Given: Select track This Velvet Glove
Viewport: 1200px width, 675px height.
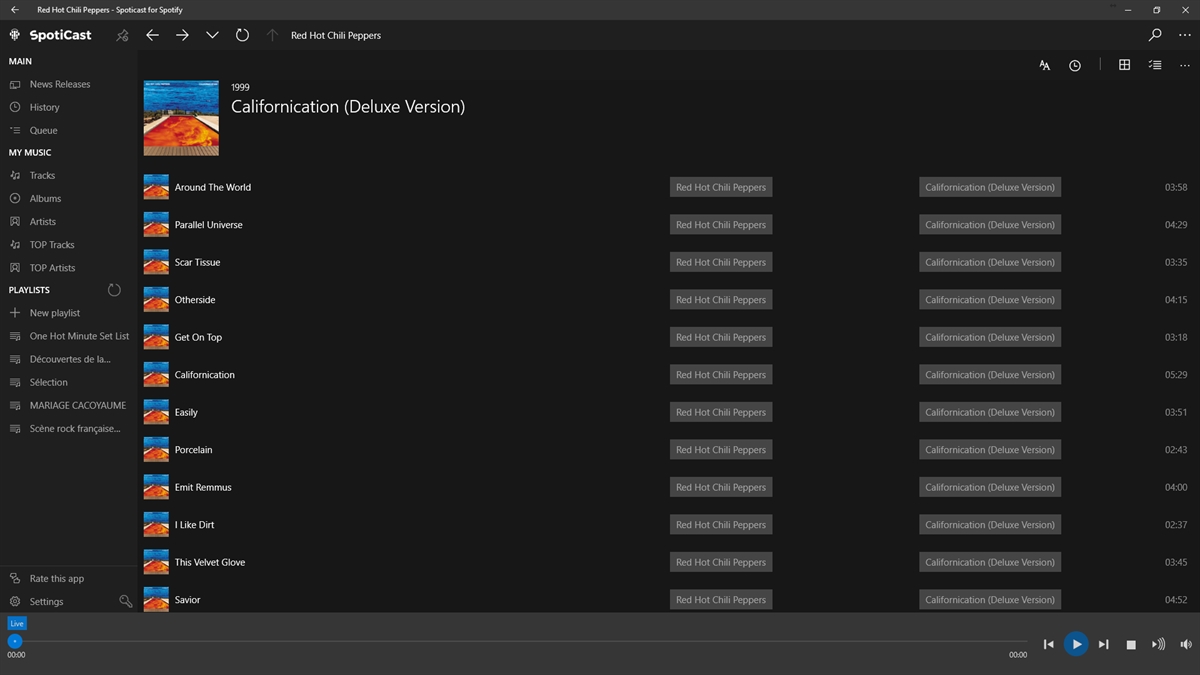Looking at the screenshot, I should click(210, 562).
